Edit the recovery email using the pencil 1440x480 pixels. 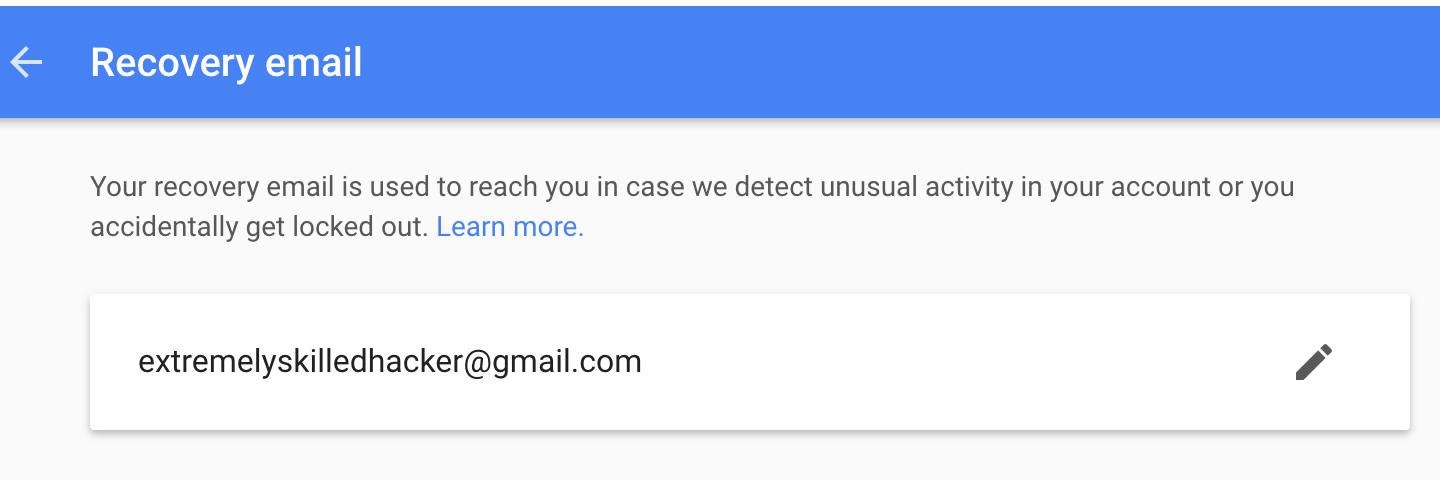pos(1313,362)
